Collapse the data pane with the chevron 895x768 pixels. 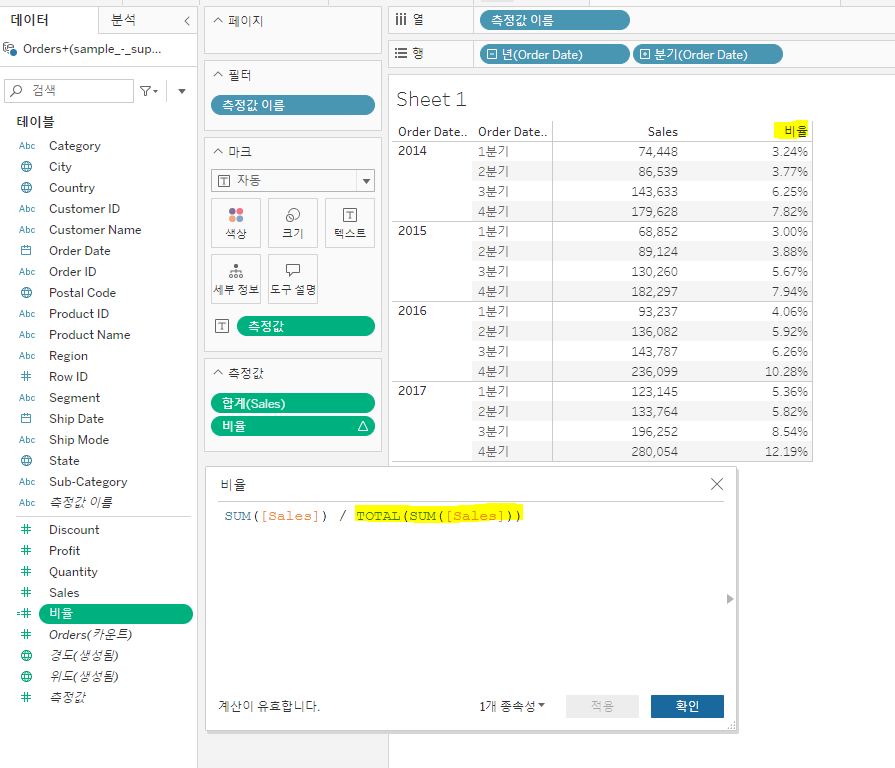click(187, 21)
